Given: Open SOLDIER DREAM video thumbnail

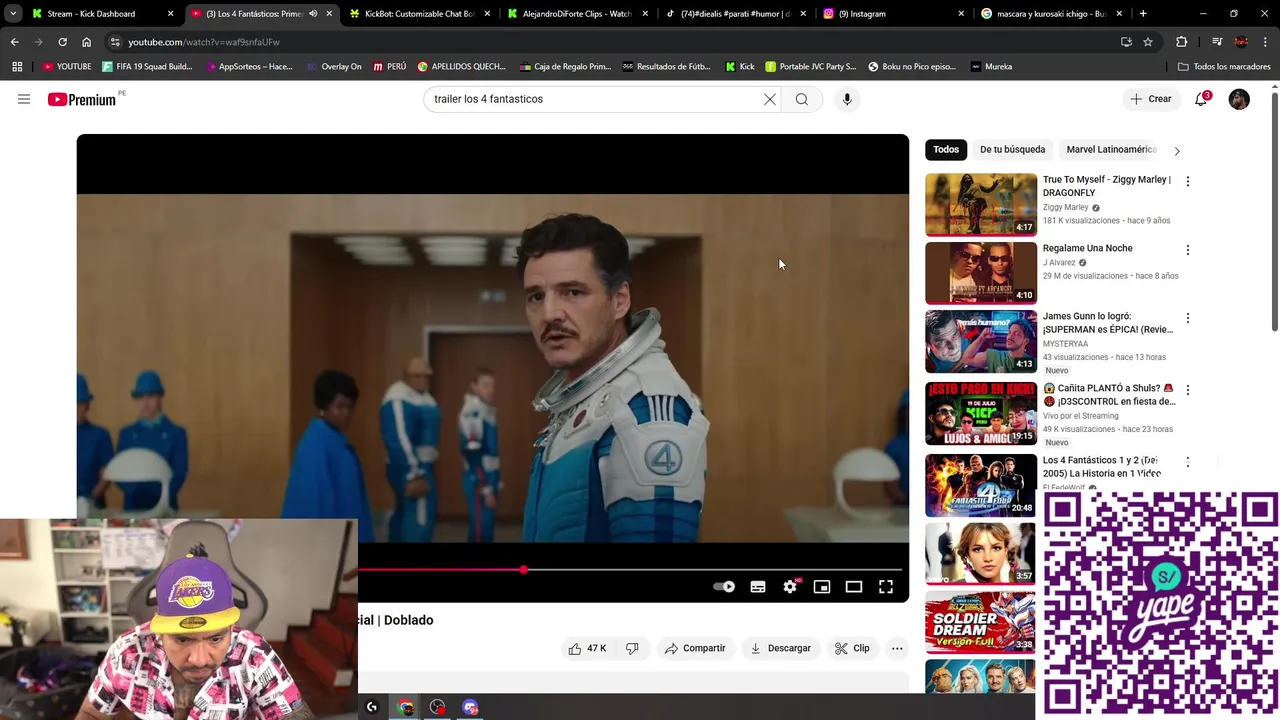Looking at the screenshot, I should pyautogui.click(x=981, y=622).
